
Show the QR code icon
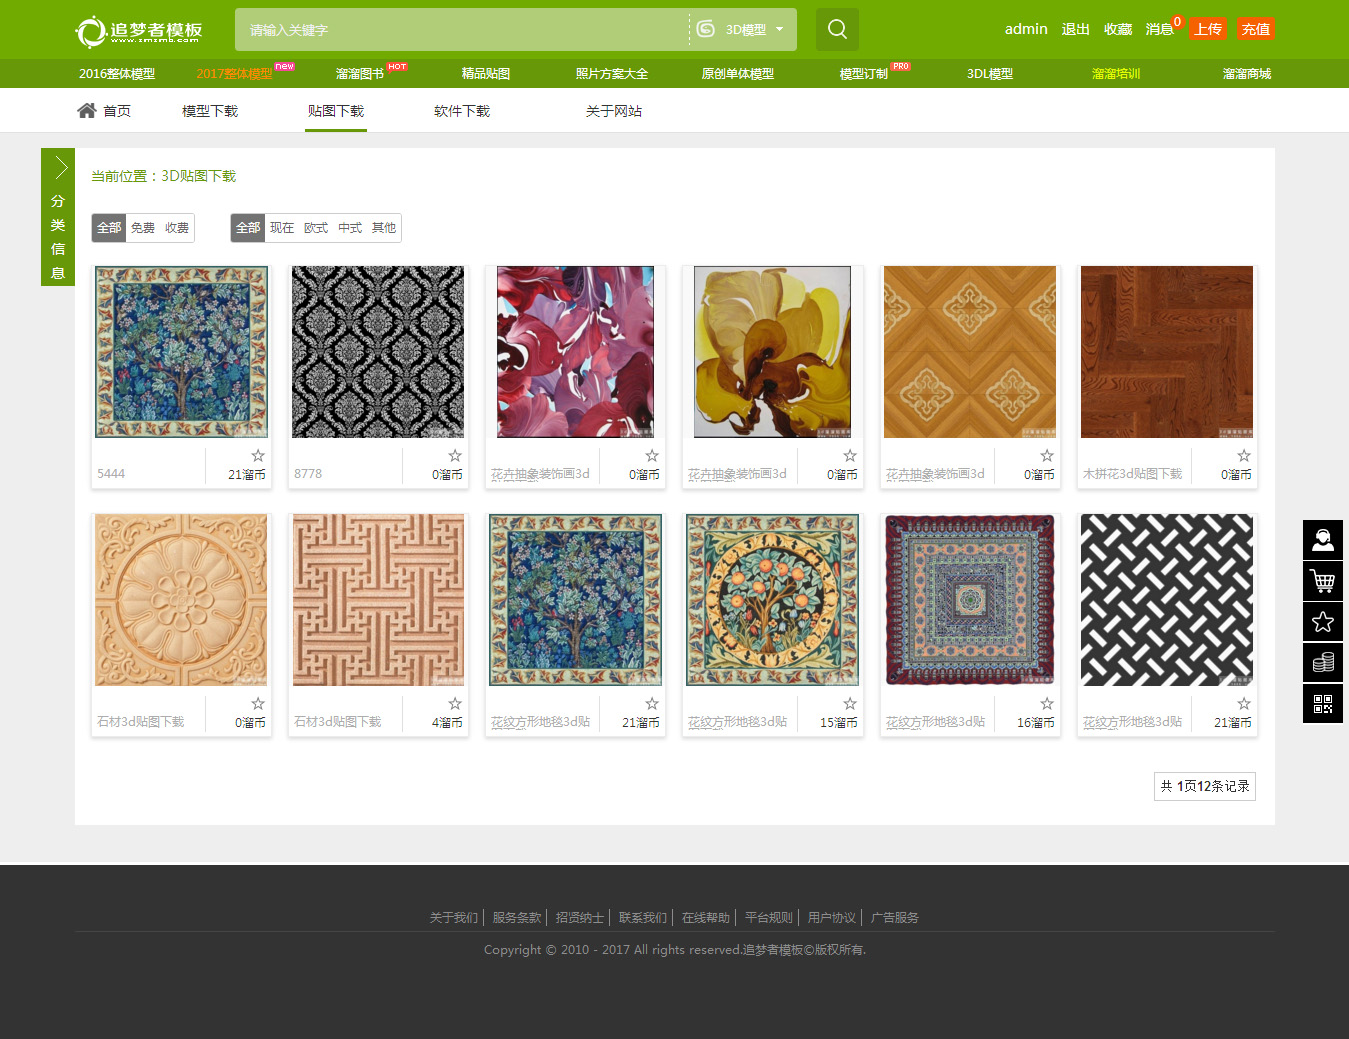tap(1322, 704)
